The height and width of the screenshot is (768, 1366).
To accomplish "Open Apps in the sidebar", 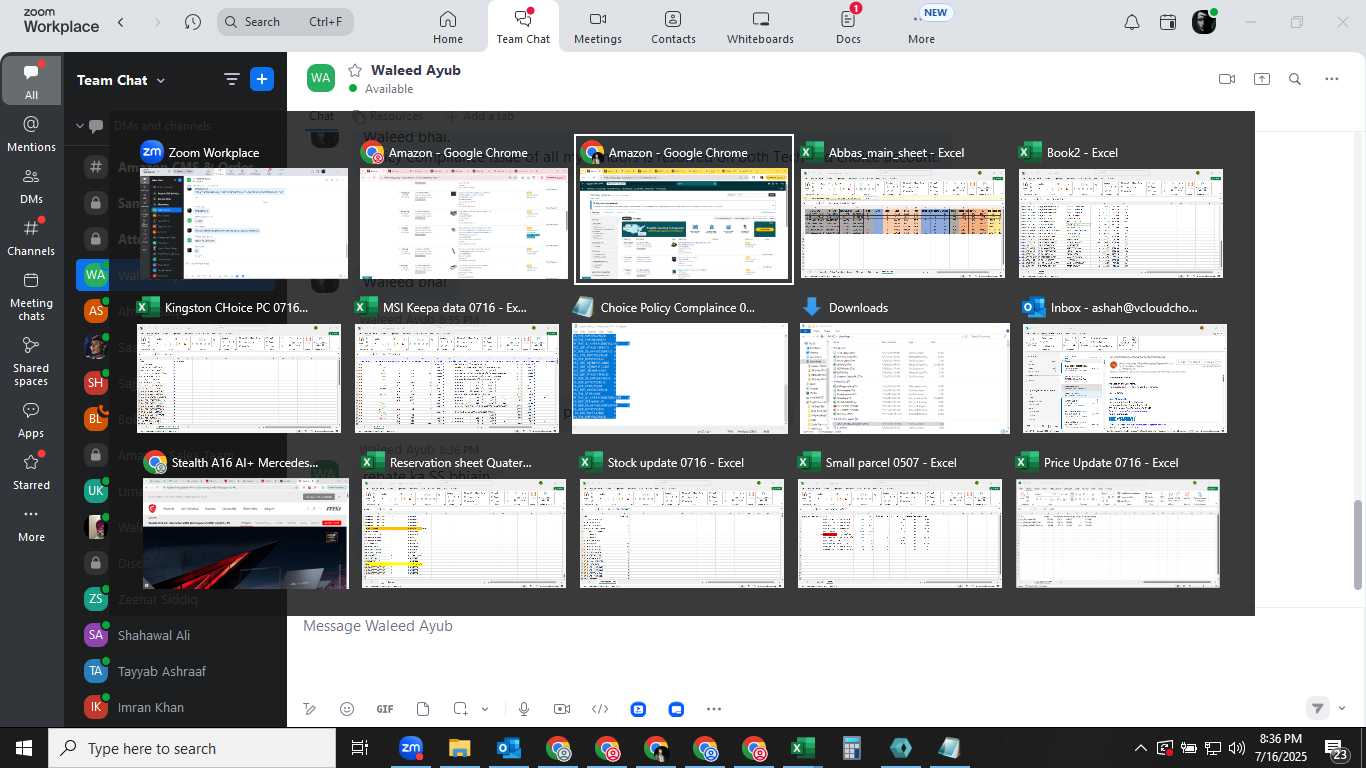I will click(x=31, y=421).
